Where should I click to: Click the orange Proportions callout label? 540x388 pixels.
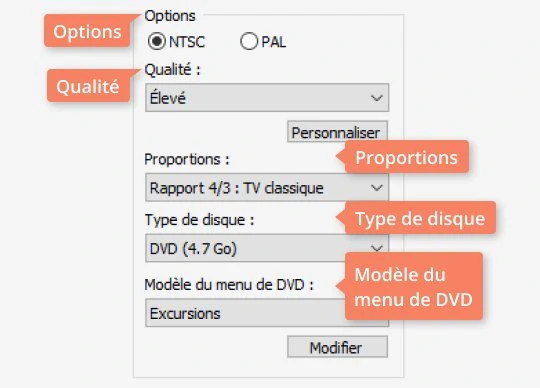pos(406,157)
